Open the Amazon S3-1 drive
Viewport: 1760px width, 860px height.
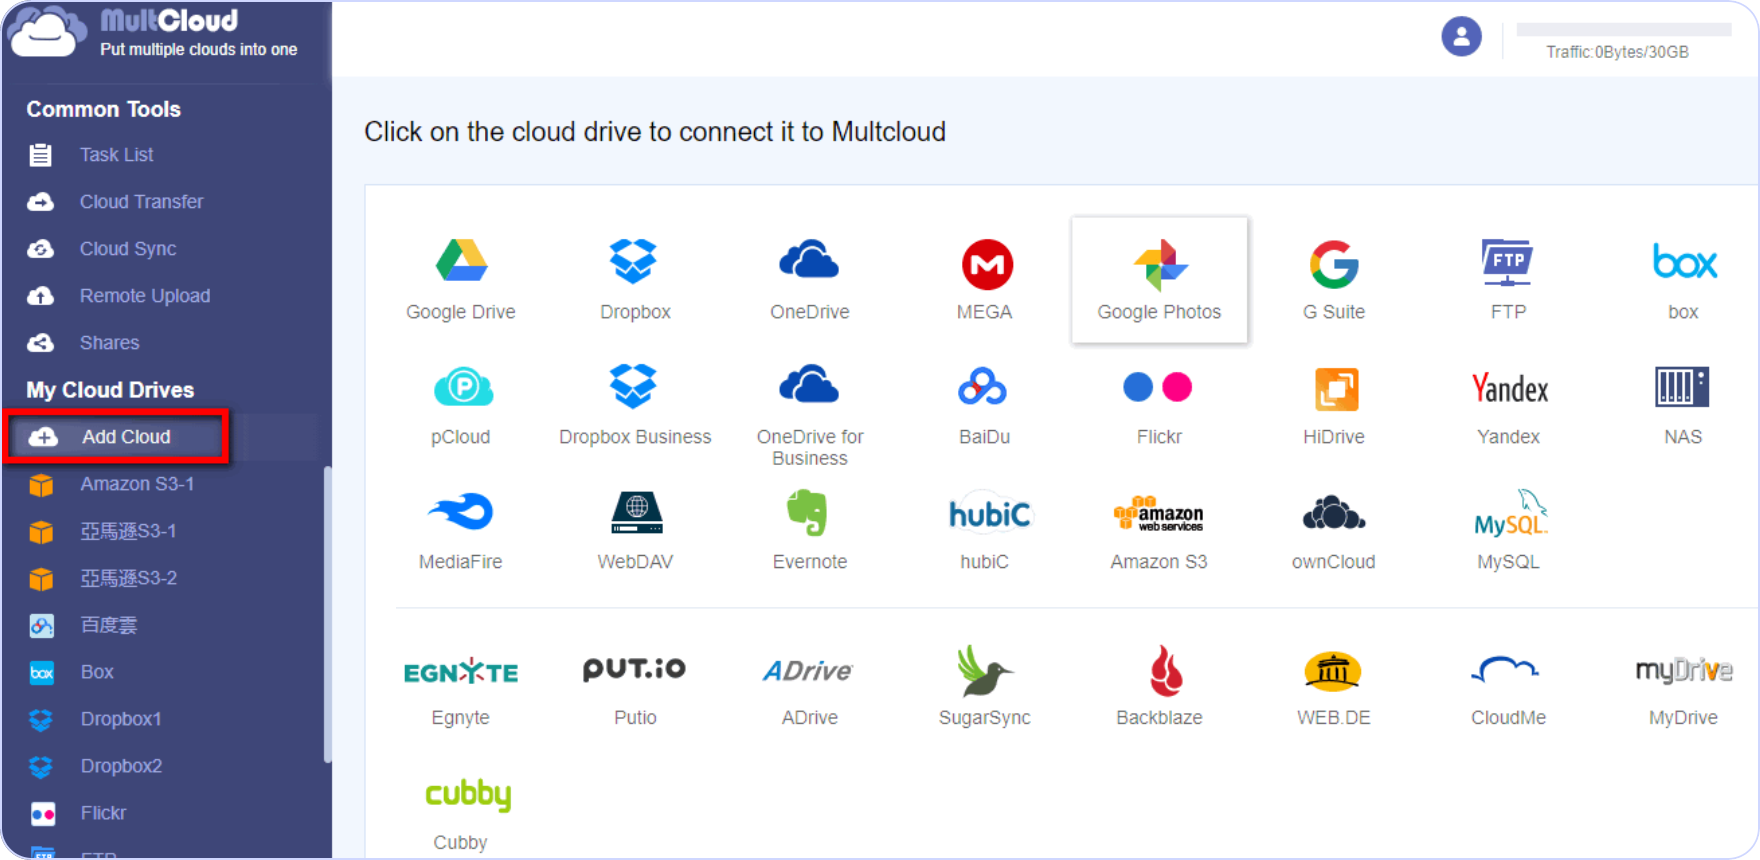point(137,484)
